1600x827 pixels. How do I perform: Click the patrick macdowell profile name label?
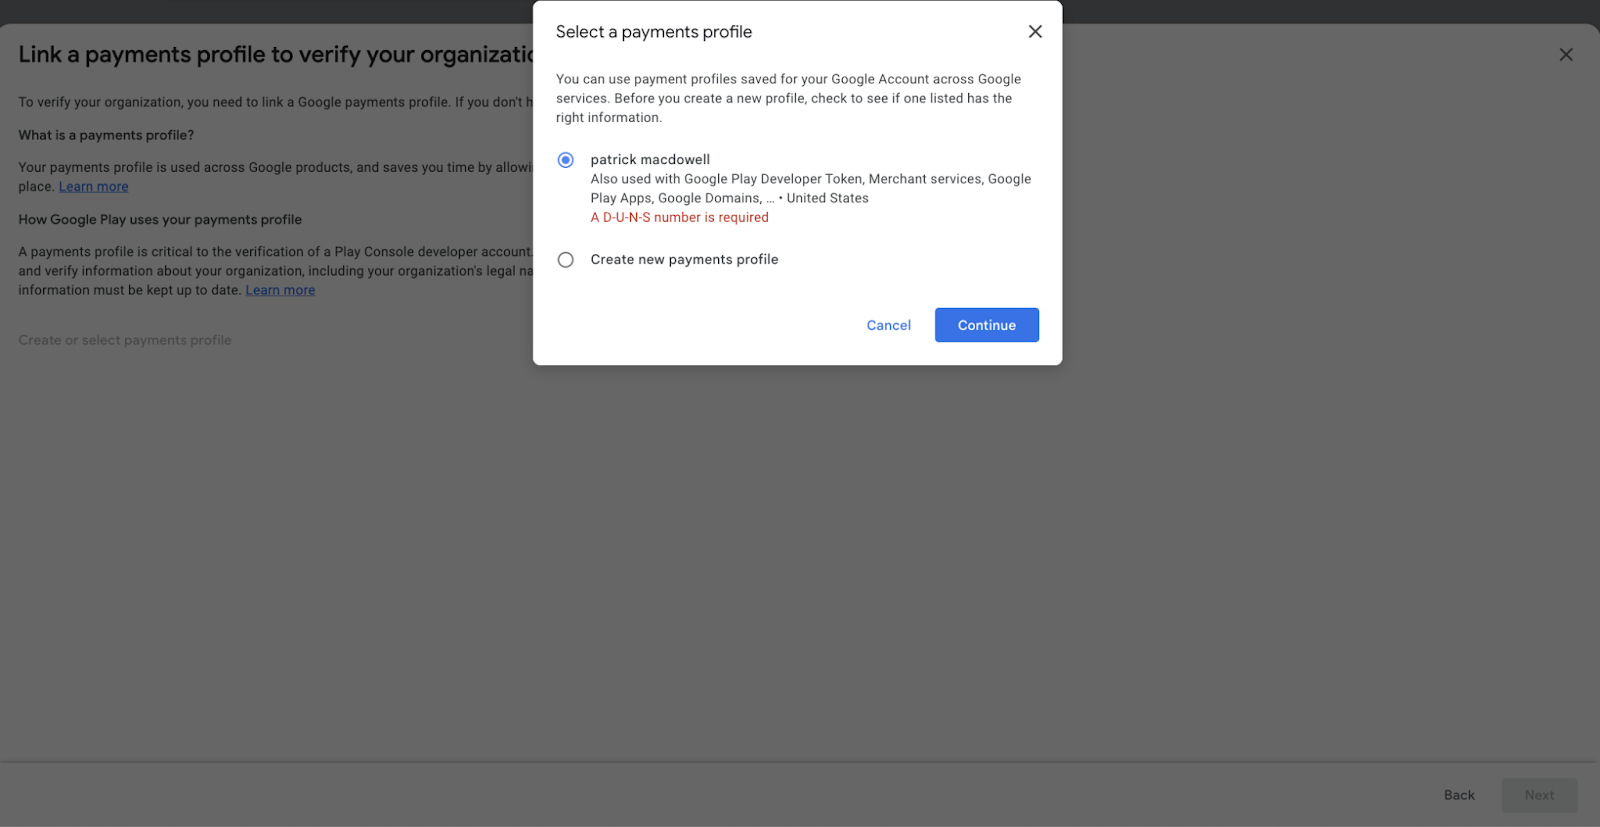point(650,159)
